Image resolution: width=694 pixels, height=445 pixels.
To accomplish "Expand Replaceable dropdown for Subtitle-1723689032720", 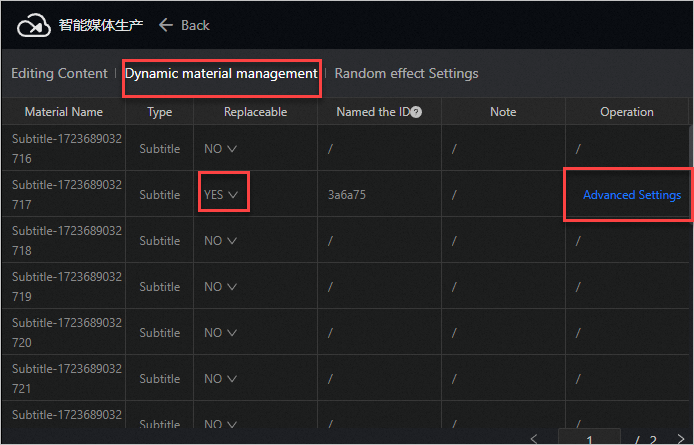I will point(220,333).
